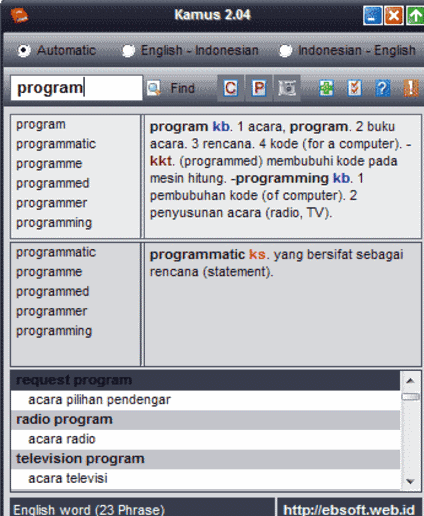Click 'English word (23 Phrase)' status text
Screen dimensions: 424x516
coord(89,510)
